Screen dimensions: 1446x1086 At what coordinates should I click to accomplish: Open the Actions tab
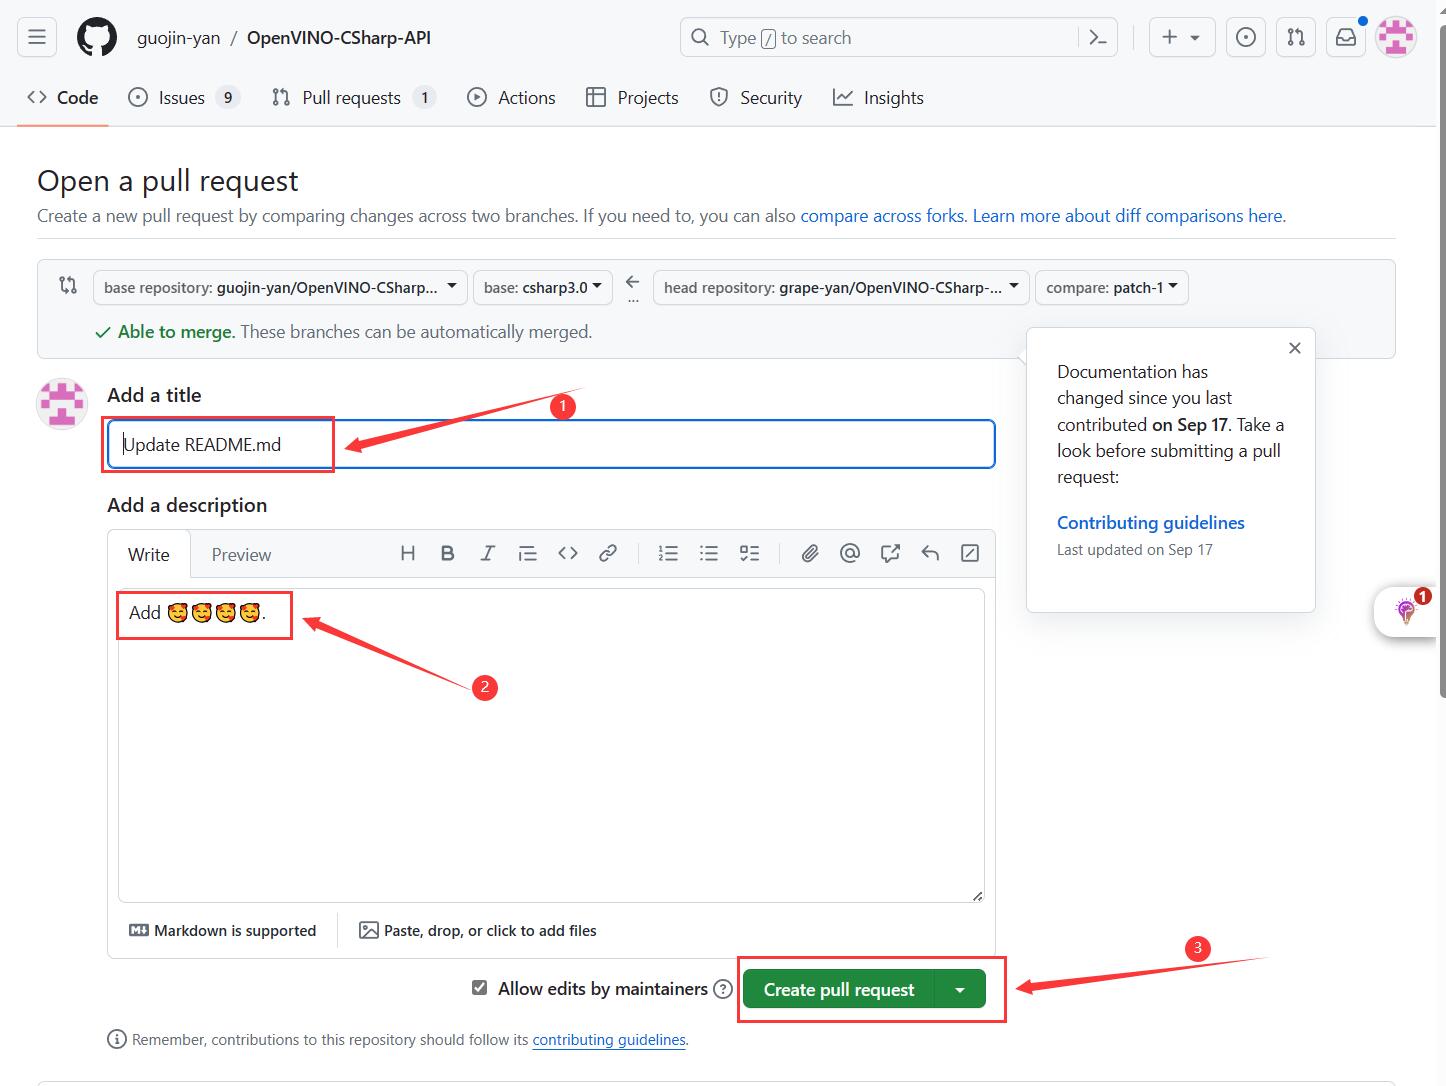click(512, 97)
